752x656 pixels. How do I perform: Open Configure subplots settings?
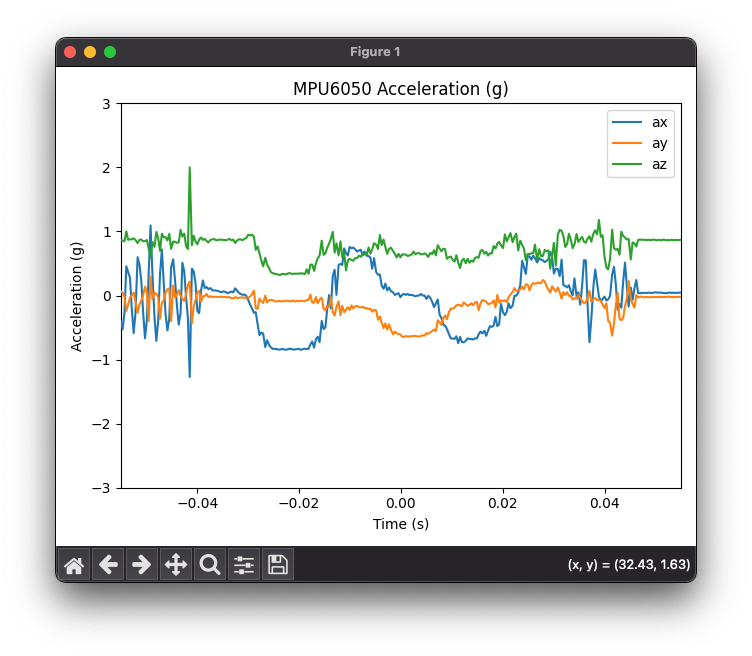244,564
